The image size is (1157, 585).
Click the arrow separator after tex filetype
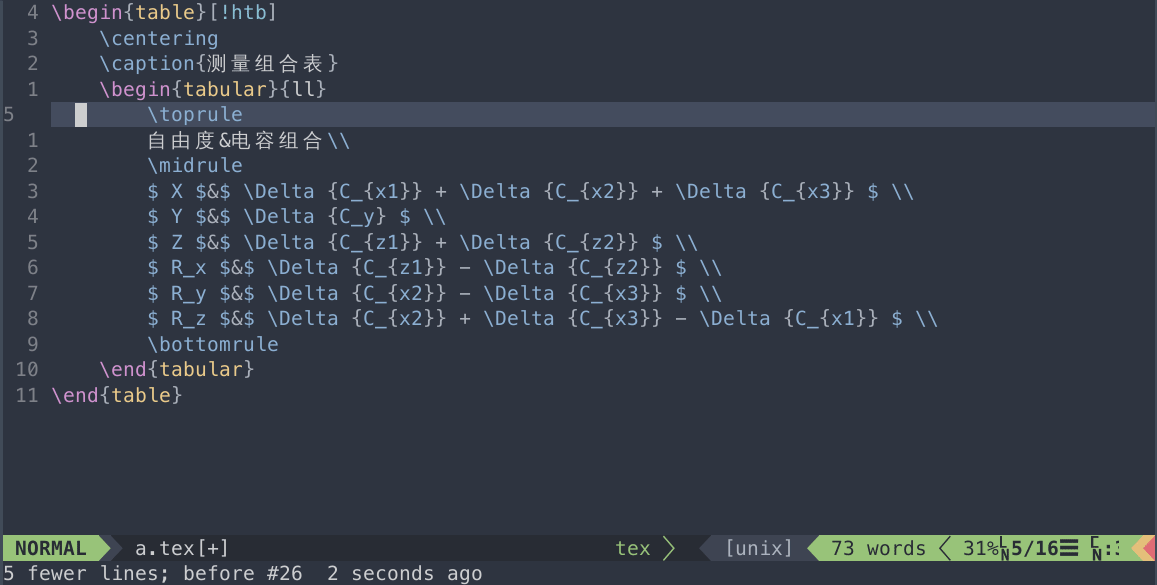click(669, 548)
